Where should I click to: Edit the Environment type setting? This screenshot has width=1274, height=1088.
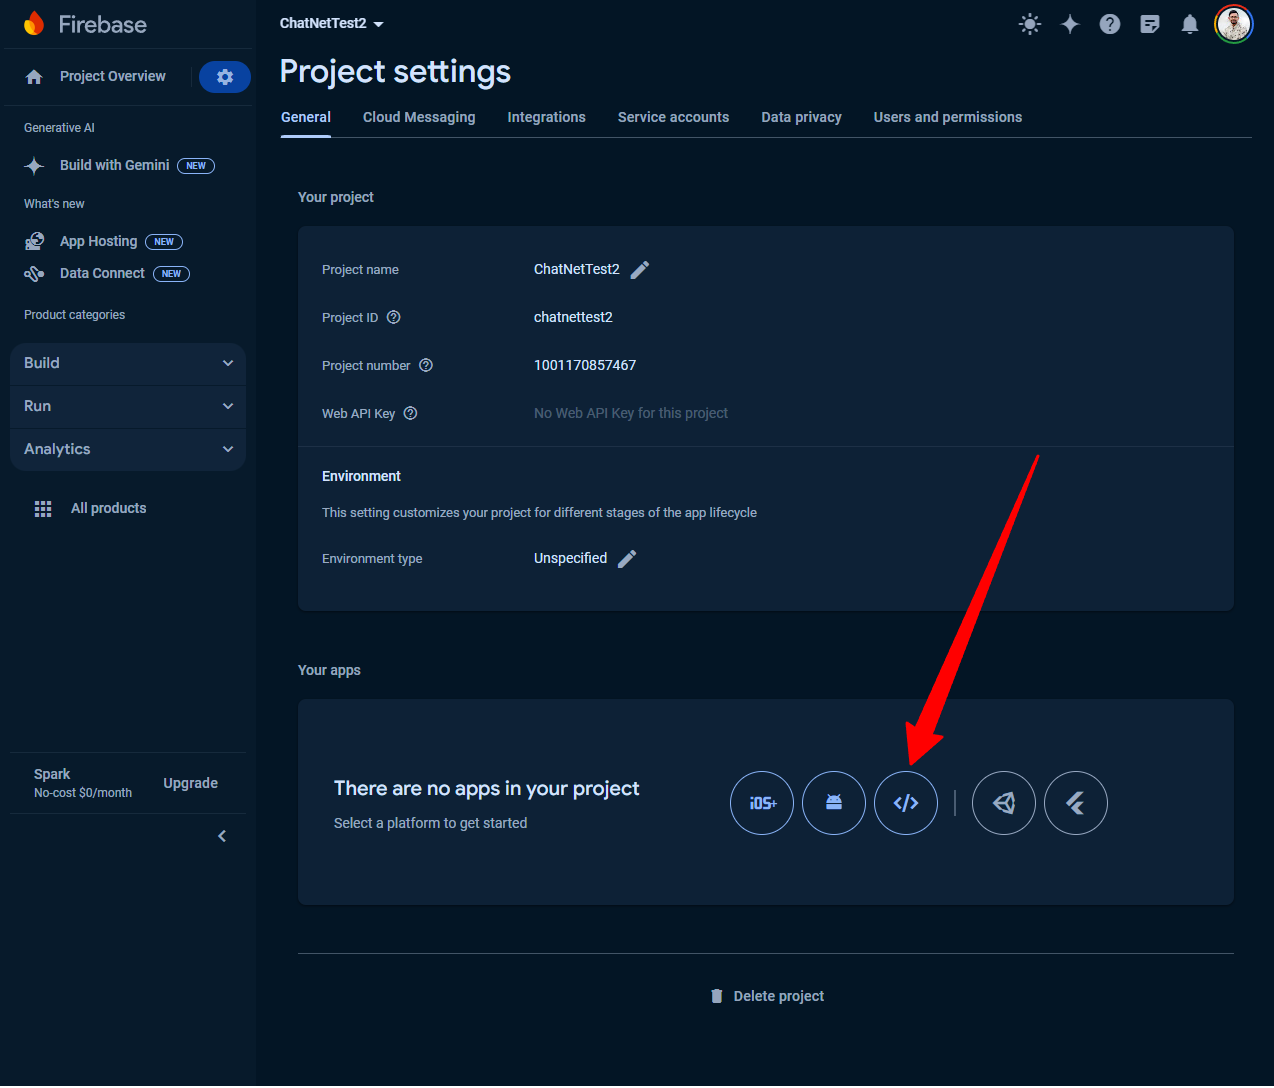[x=627, y=559]
